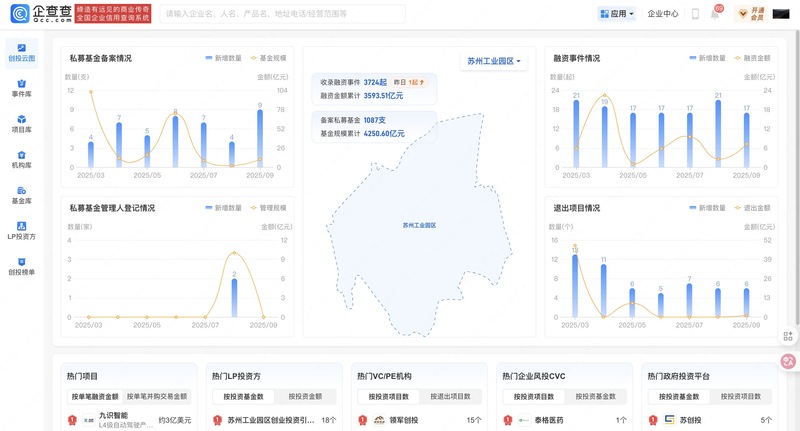Click the LP投资方 sidebar icon
The image size is (800, 431).
coord(21,230)
